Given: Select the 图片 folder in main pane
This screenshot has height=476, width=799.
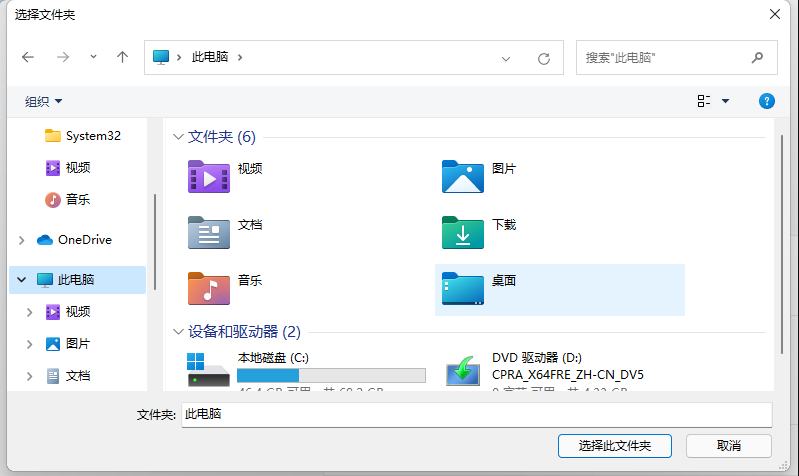Looking at the screenshot, I should tap(463, 176).
